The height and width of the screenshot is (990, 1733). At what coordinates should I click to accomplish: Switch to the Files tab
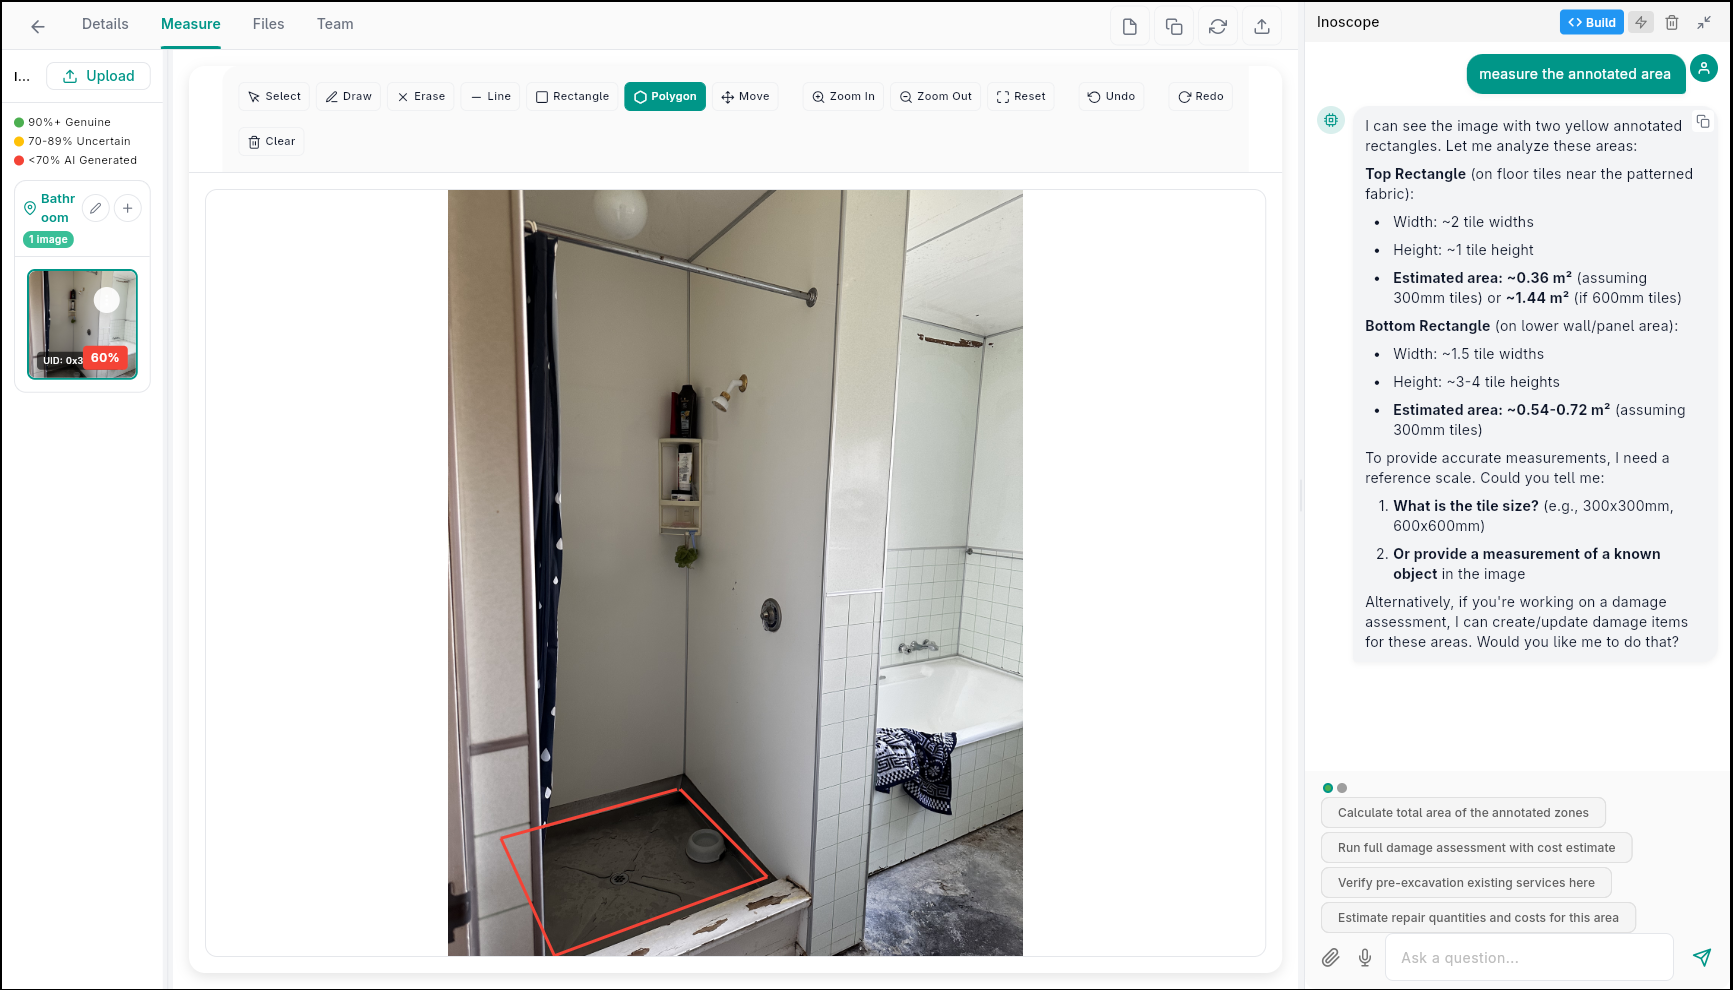click(268, 23)
